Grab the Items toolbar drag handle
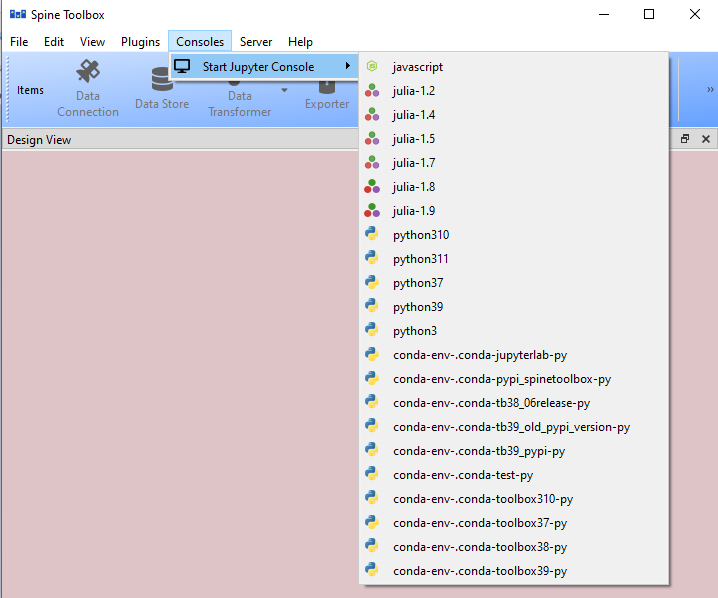This screenshot has height=598, width=718. pyautogui.click(x=7, y=89)
